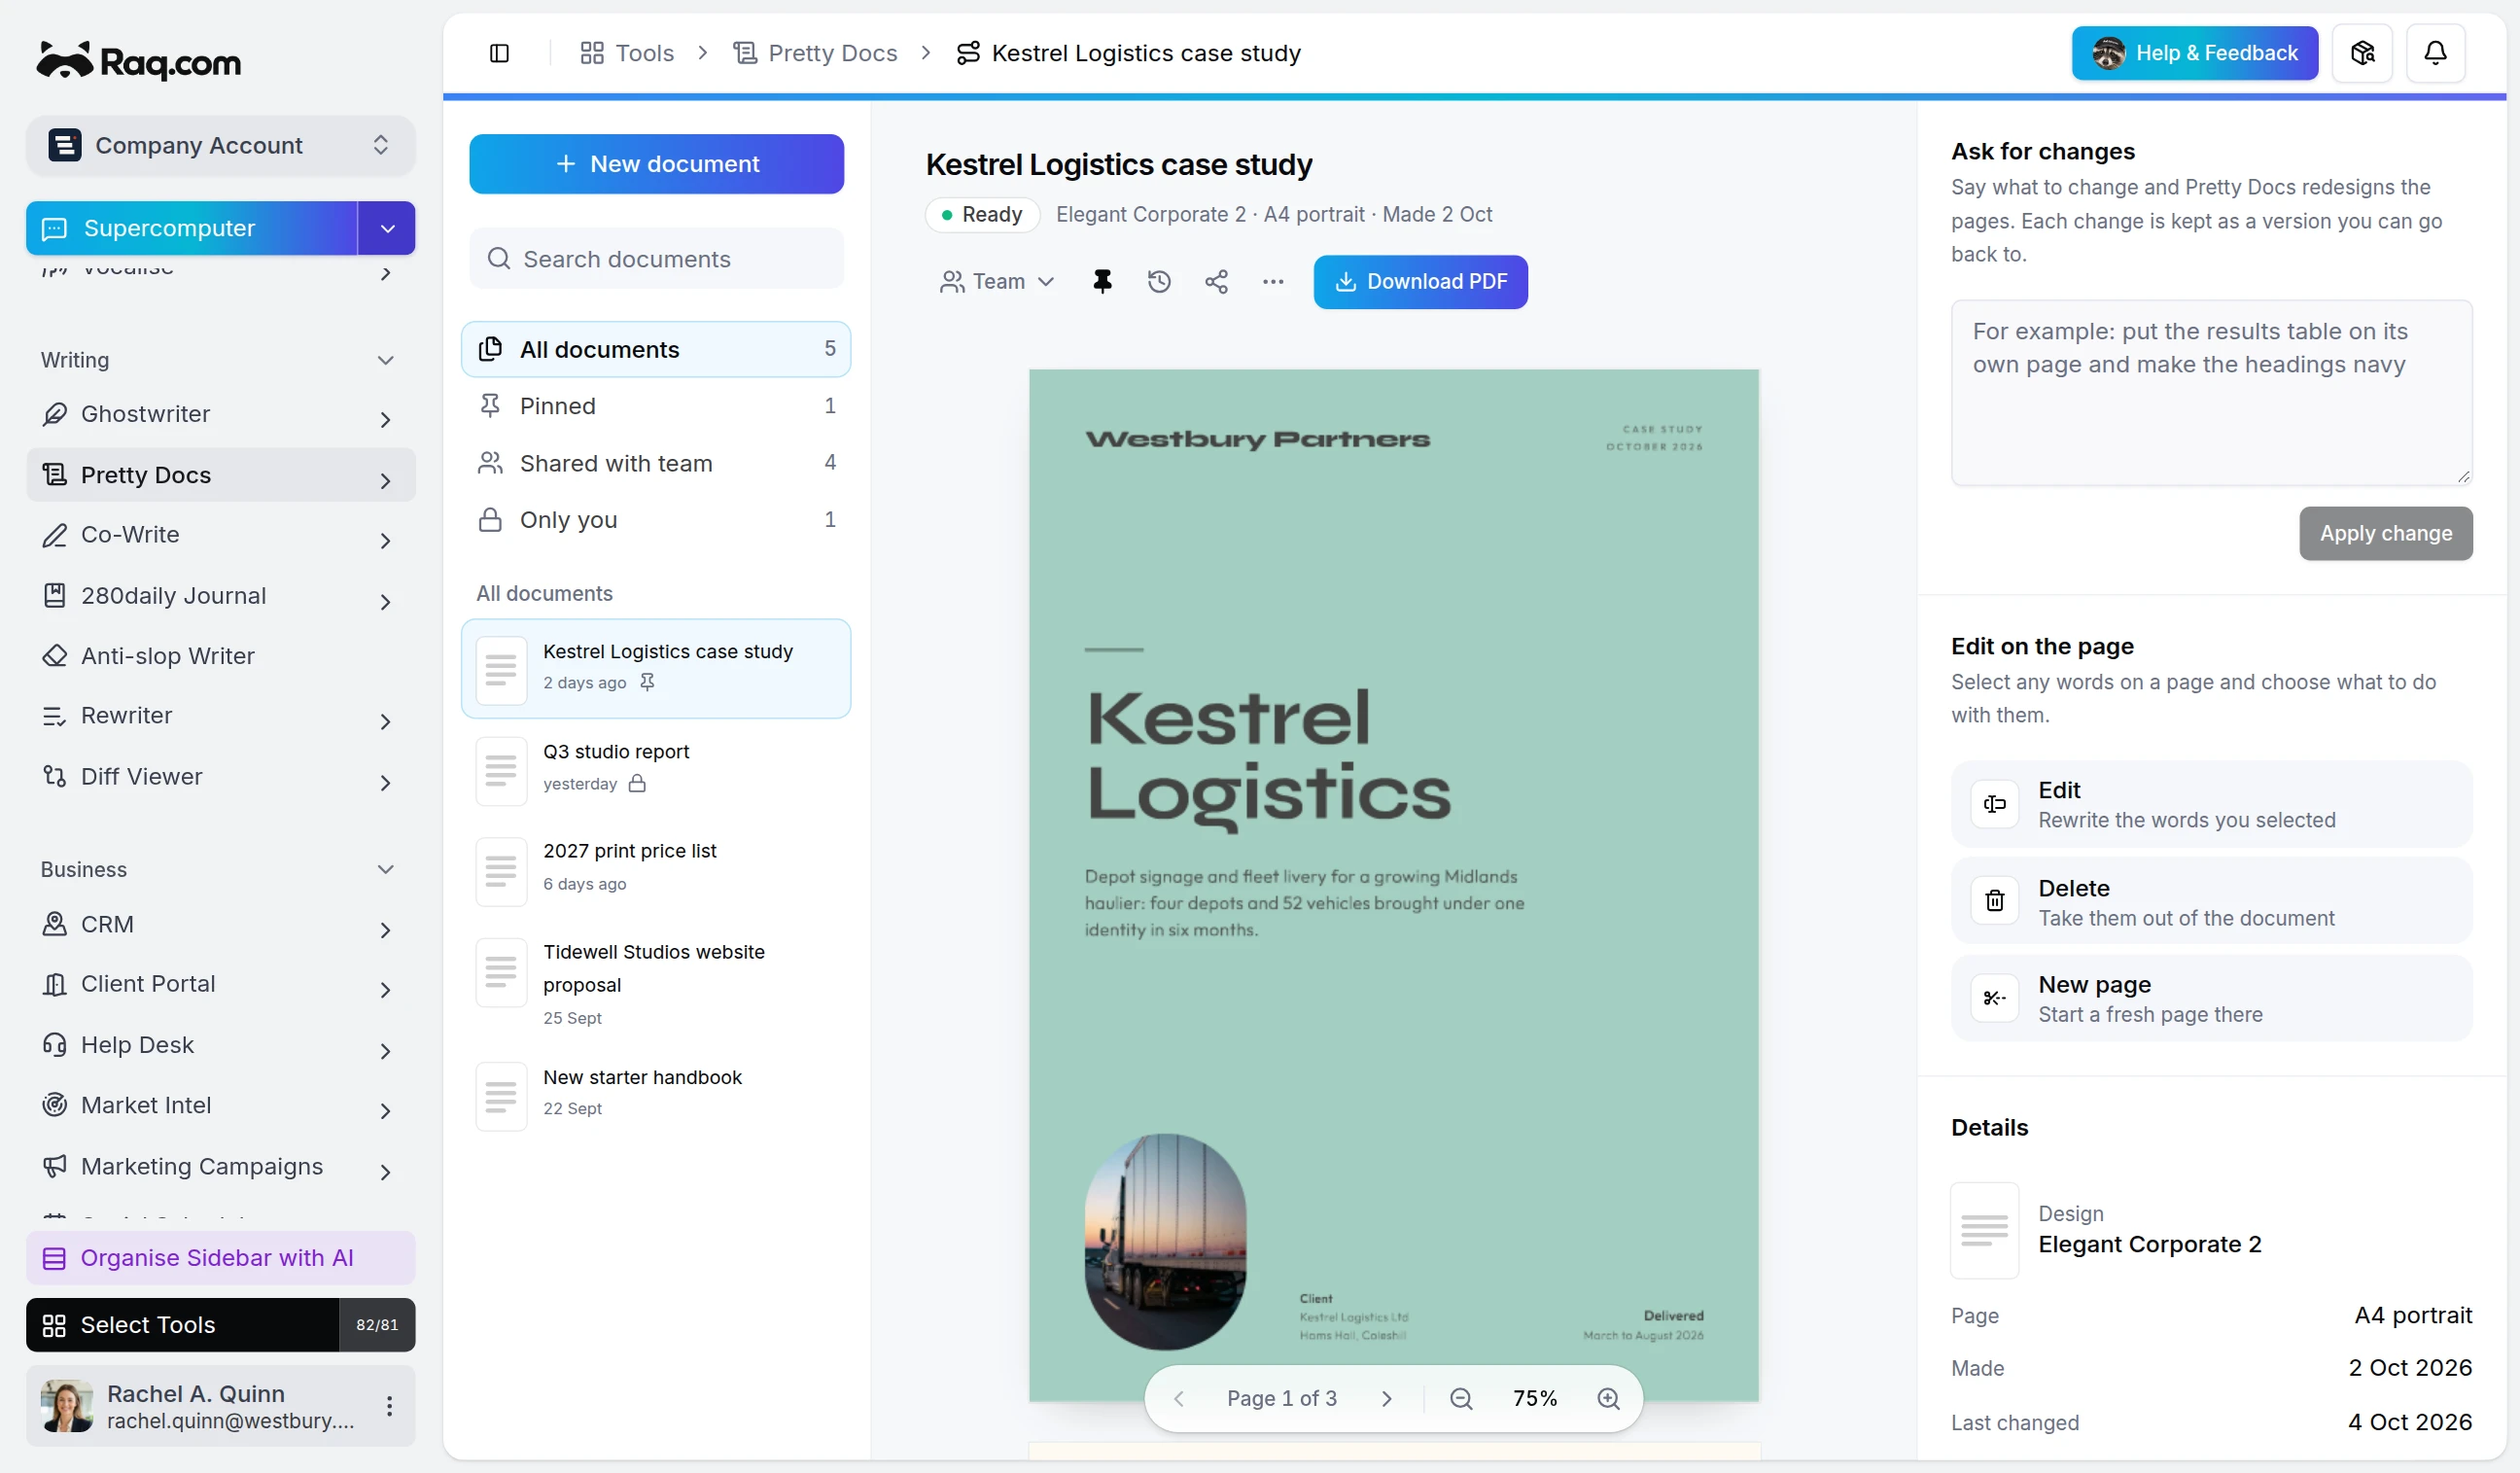Toggle the sidebar panel icon

pyautogui.click(x=499, y=53)
